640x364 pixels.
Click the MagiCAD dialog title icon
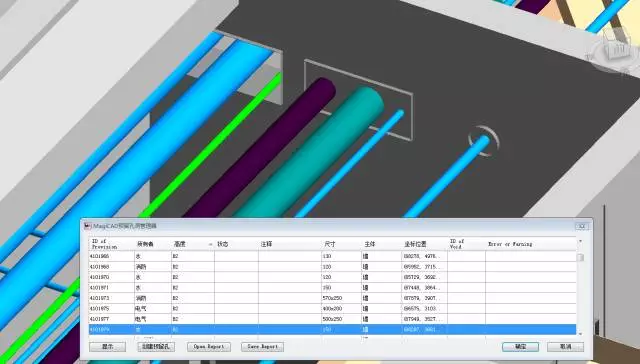tap(88, 226)
